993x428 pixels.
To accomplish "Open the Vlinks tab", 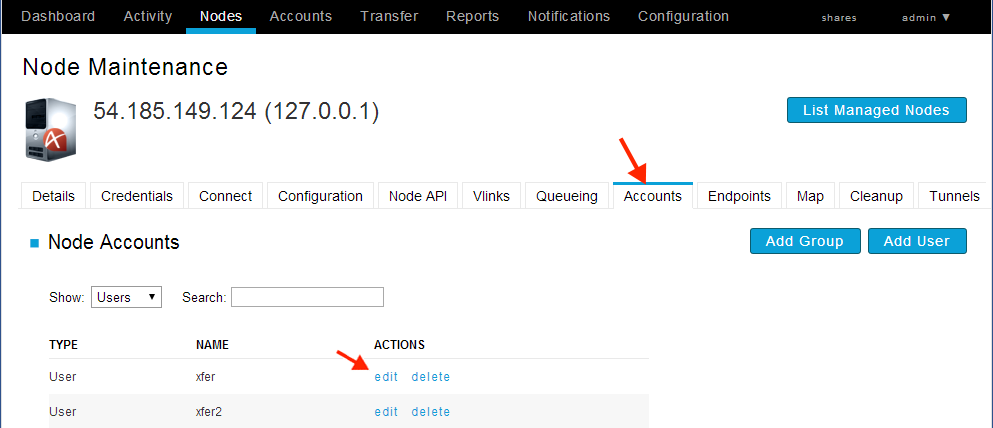I will coord(491,196).
